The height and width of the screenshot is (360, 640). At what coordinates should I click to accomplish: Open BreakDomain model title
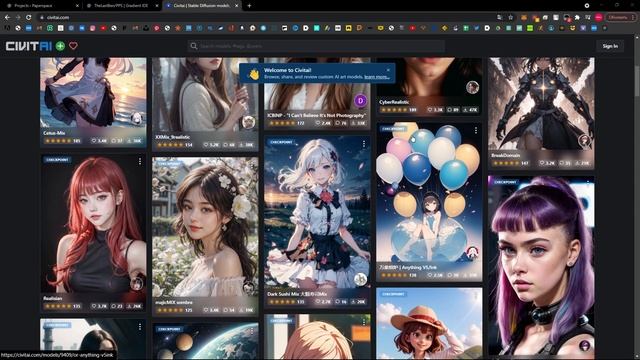point(505,156)
